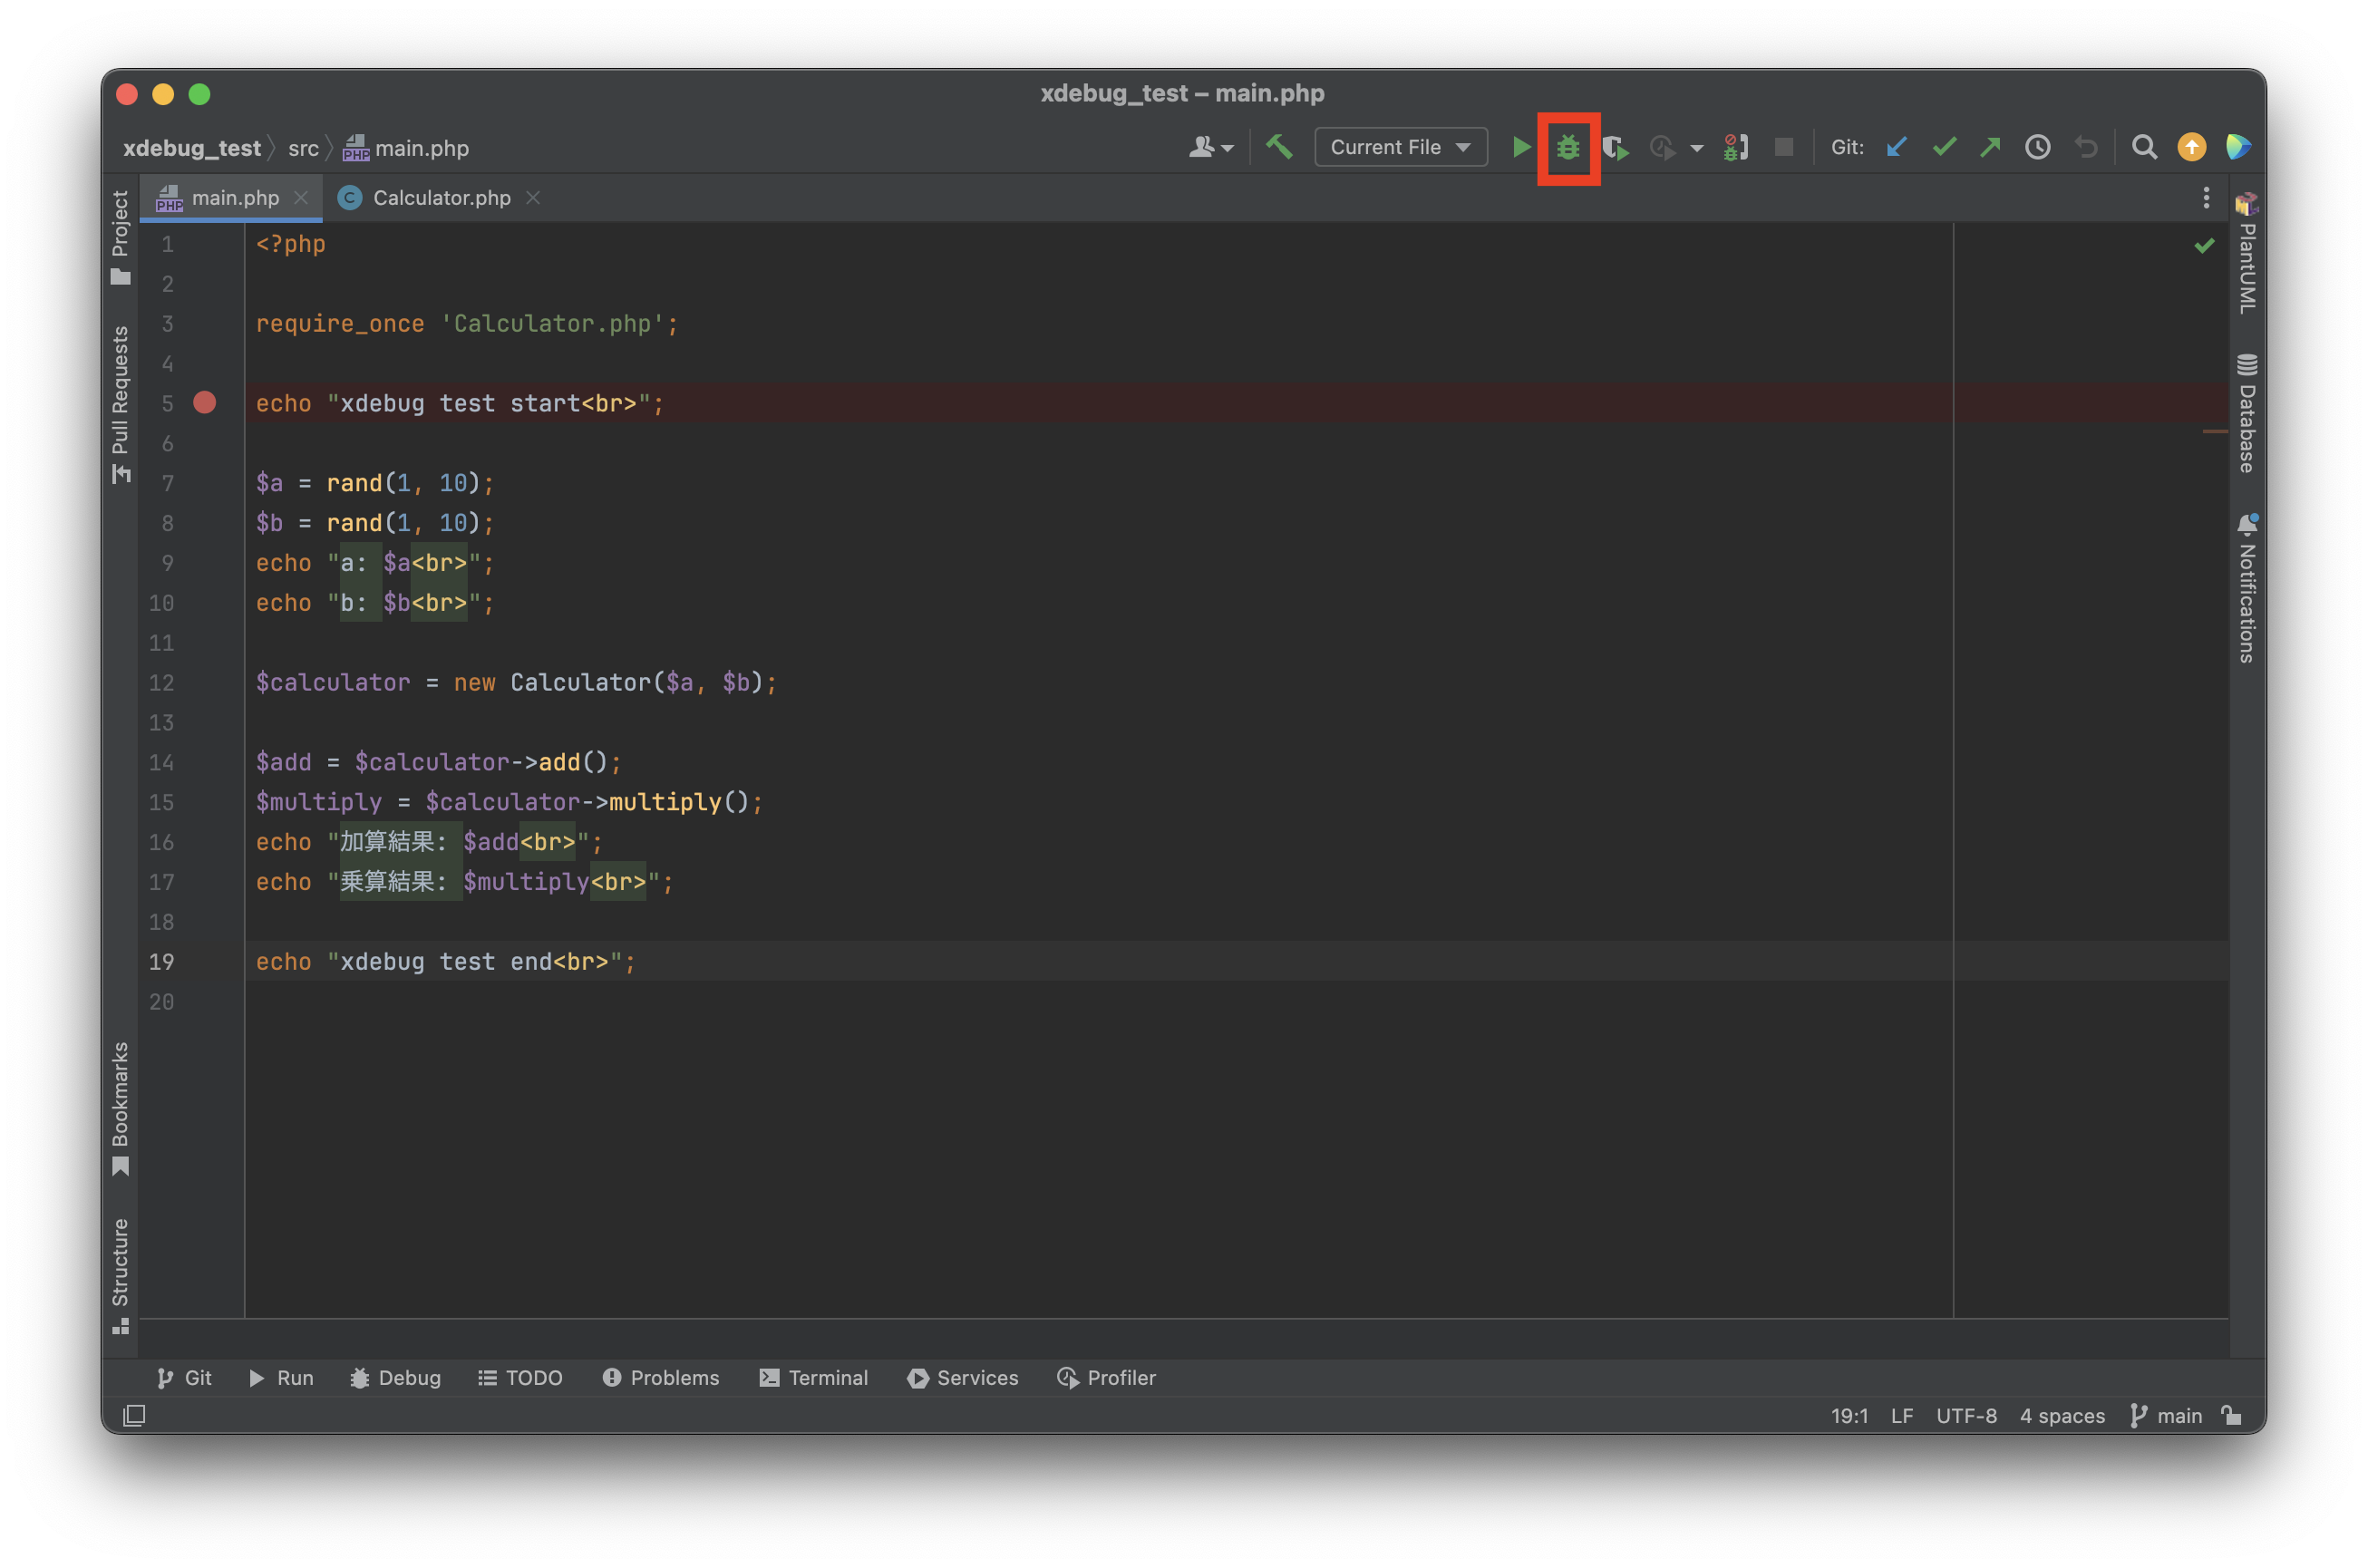Click Git commit checkmark icon
The width and height of the screenshot is (2368, 1568).
pyautogui.click(x=1943, y=148)
